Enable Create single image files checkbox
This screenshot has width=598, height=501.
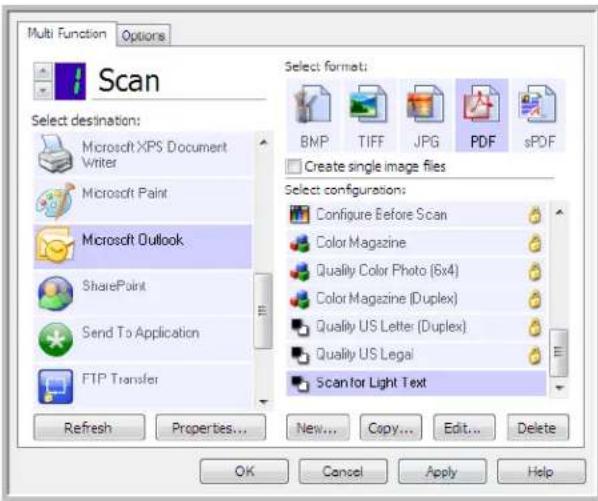pos(293,167)
